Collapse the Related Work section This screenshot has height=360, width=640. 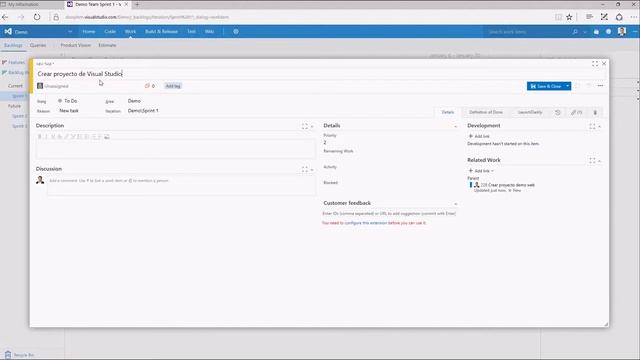[600, 161]
